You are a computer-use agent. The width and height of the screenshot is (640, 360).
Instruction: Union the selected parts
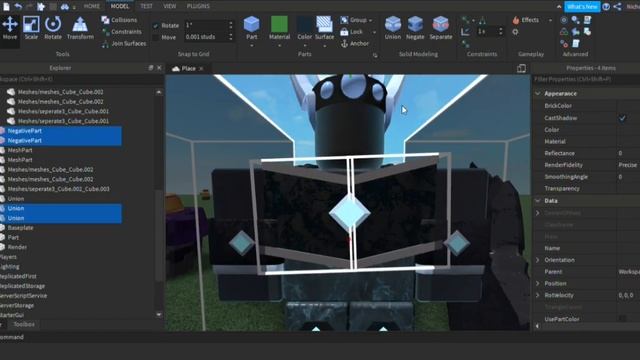(x=393, y=28)
